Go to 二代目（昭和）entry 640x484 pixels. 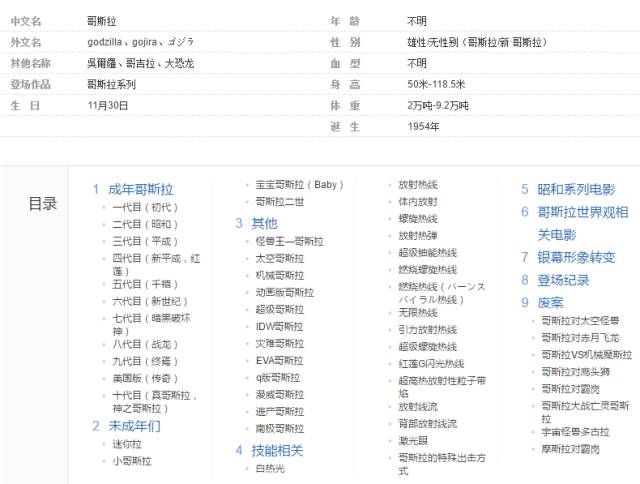click(x=145, y=224)
